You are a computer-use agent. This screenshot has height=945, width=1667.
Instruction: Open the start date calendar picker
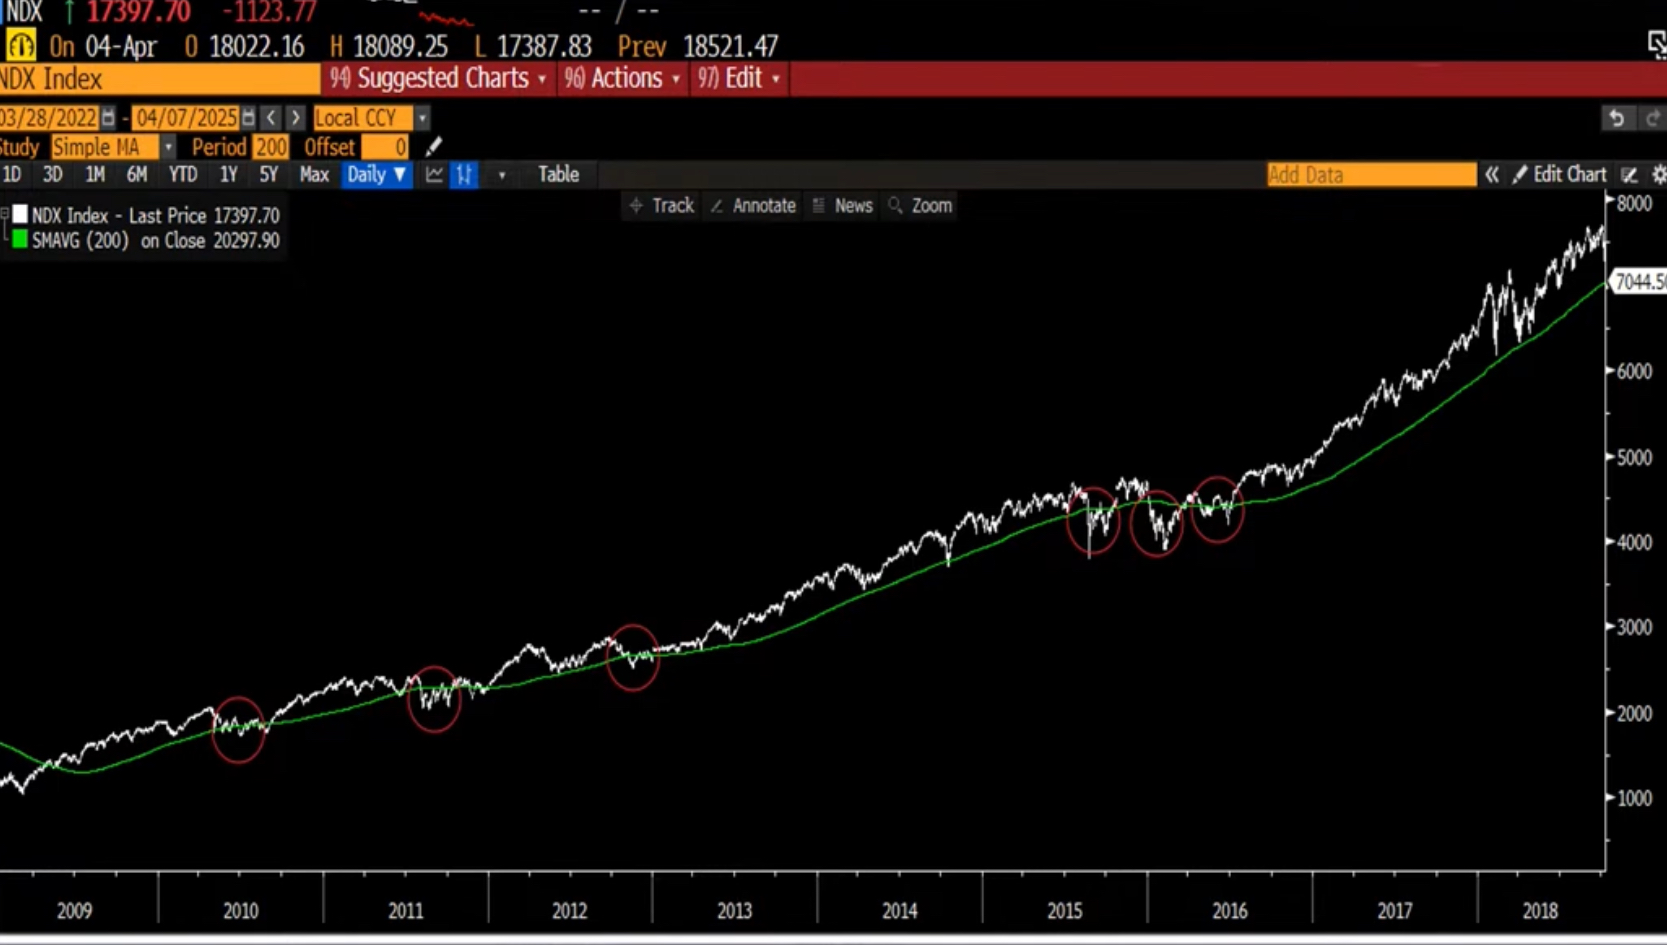pyautogui.click(x=108, y=118)
